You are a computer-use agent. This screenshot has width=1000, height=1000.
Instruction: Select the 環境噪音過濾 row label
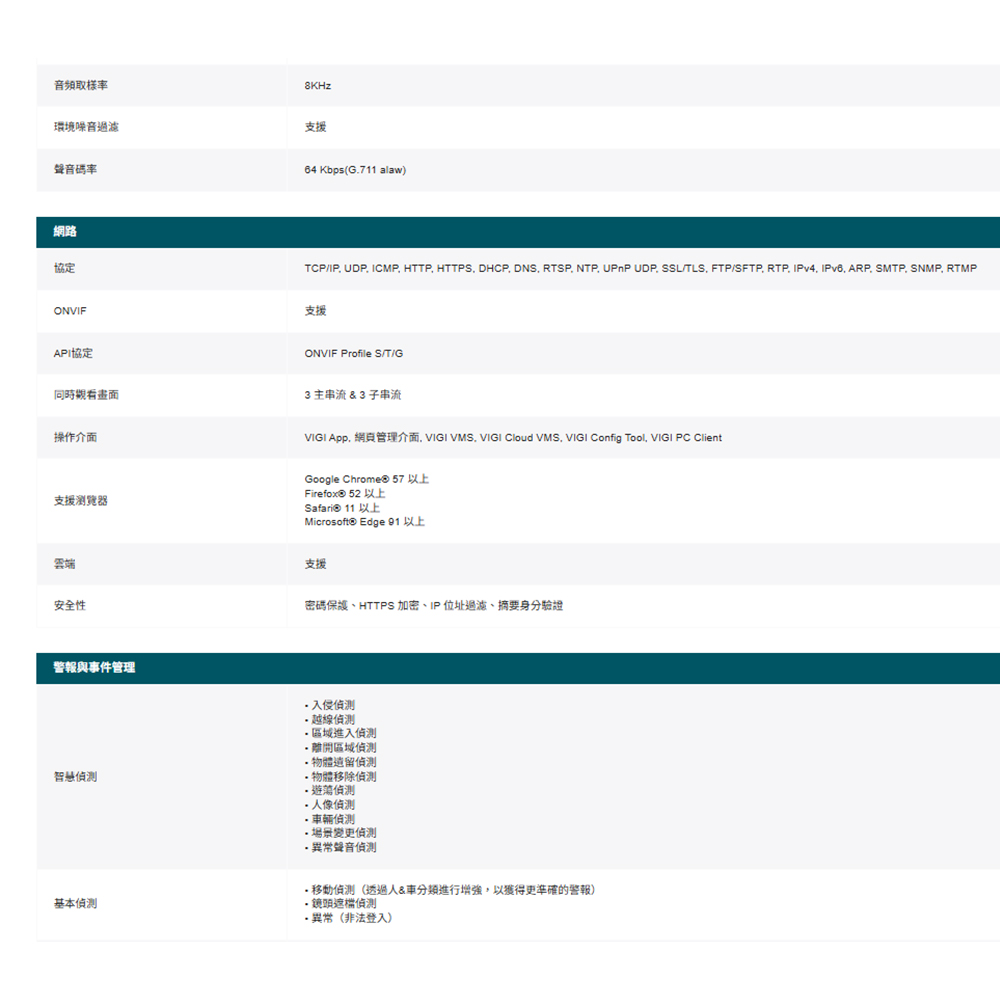coord(86,128)
